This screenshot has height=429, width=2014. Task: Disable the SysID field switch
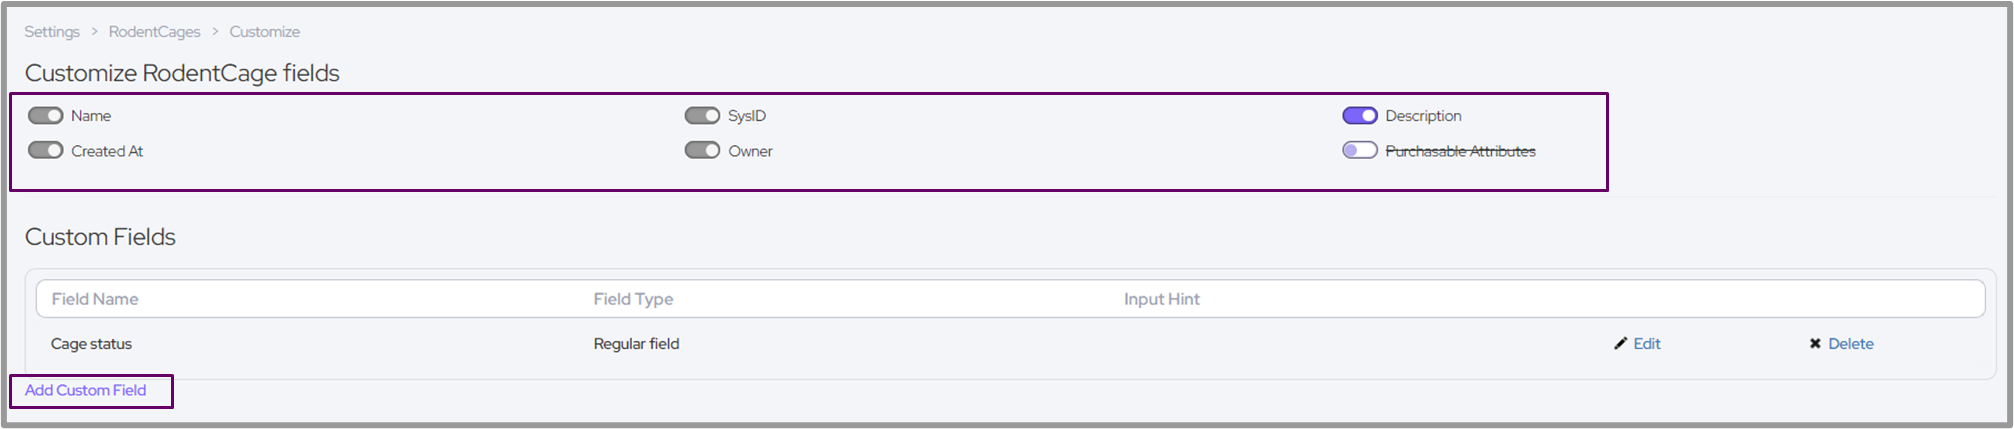click(x=702, y=116)
